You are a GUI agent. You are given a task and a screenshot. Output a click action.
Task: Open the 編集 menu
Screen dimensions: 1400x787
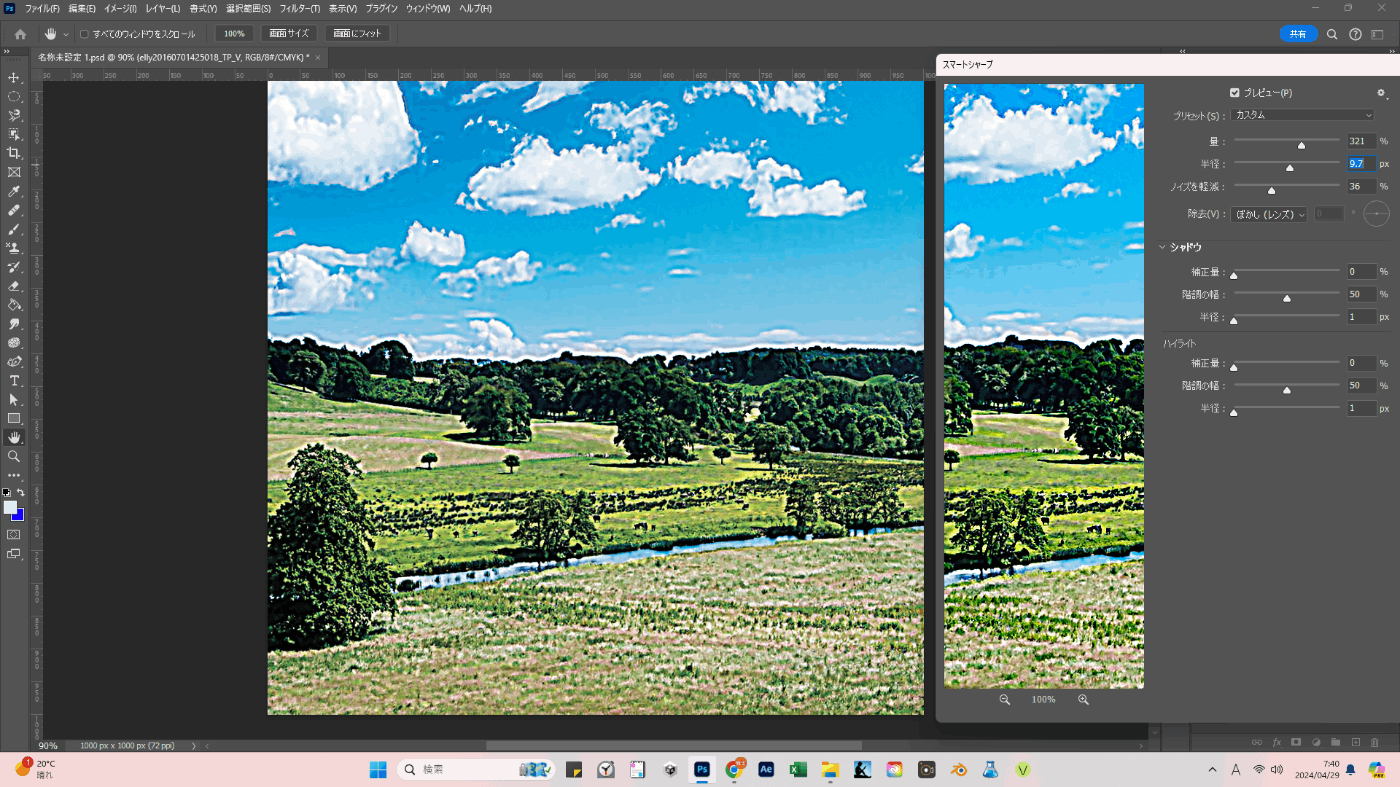point(82,8)
